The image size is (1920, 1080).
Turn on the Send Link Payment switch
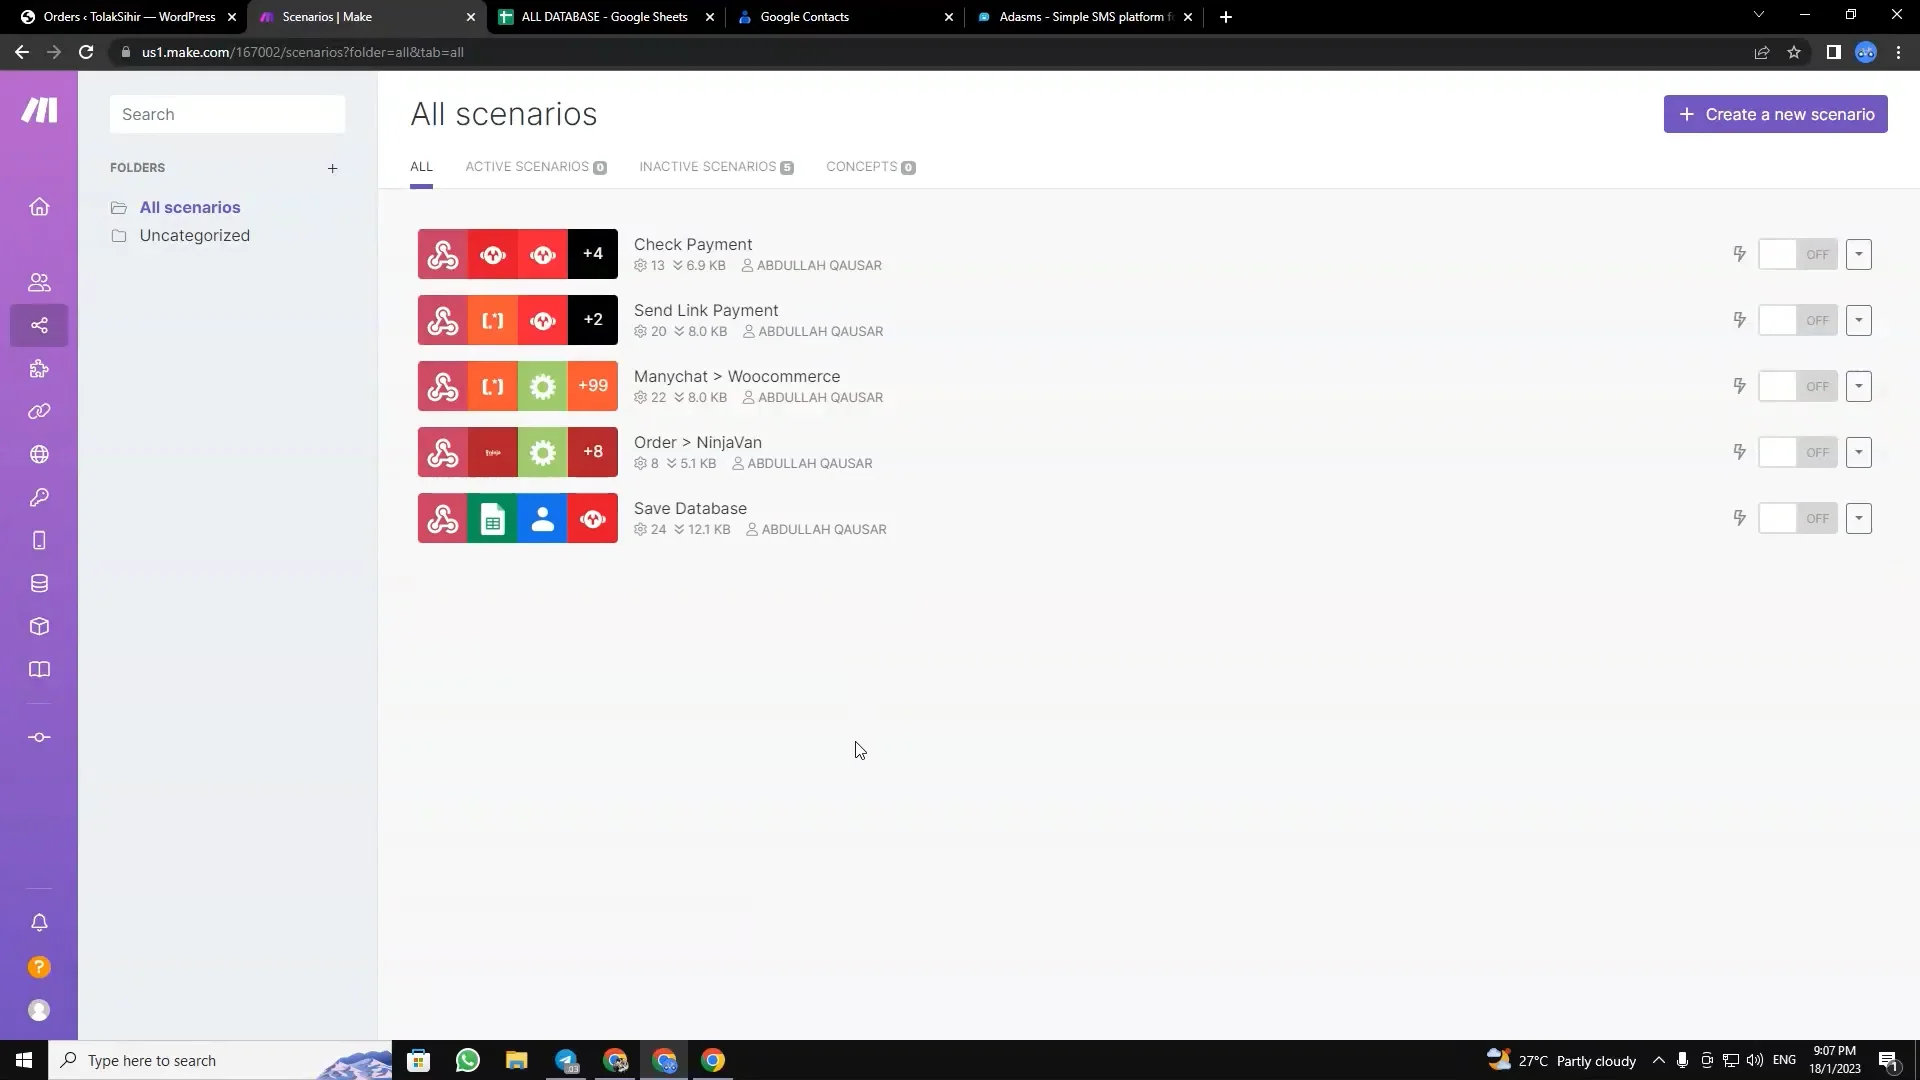coord(1797,320)
